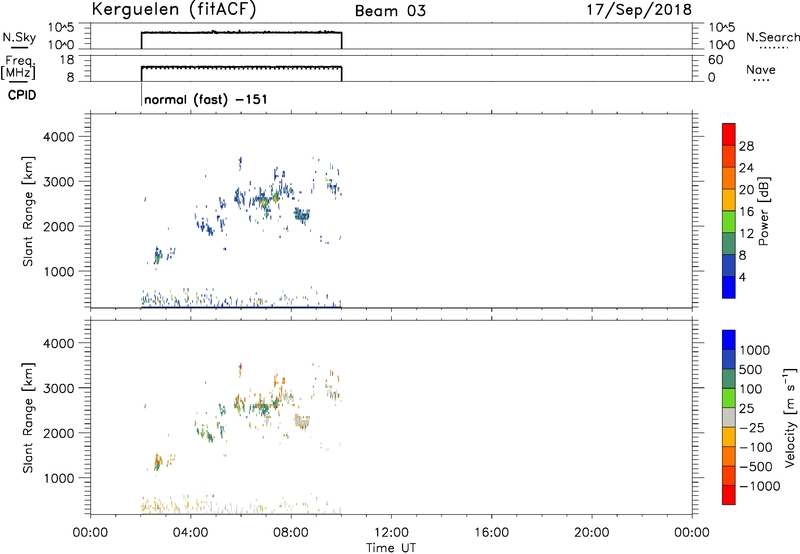The height and width of the screenshot is (554, 800).
Task: Click the "Time UT" axis title
Action: [x=391, y=548]
